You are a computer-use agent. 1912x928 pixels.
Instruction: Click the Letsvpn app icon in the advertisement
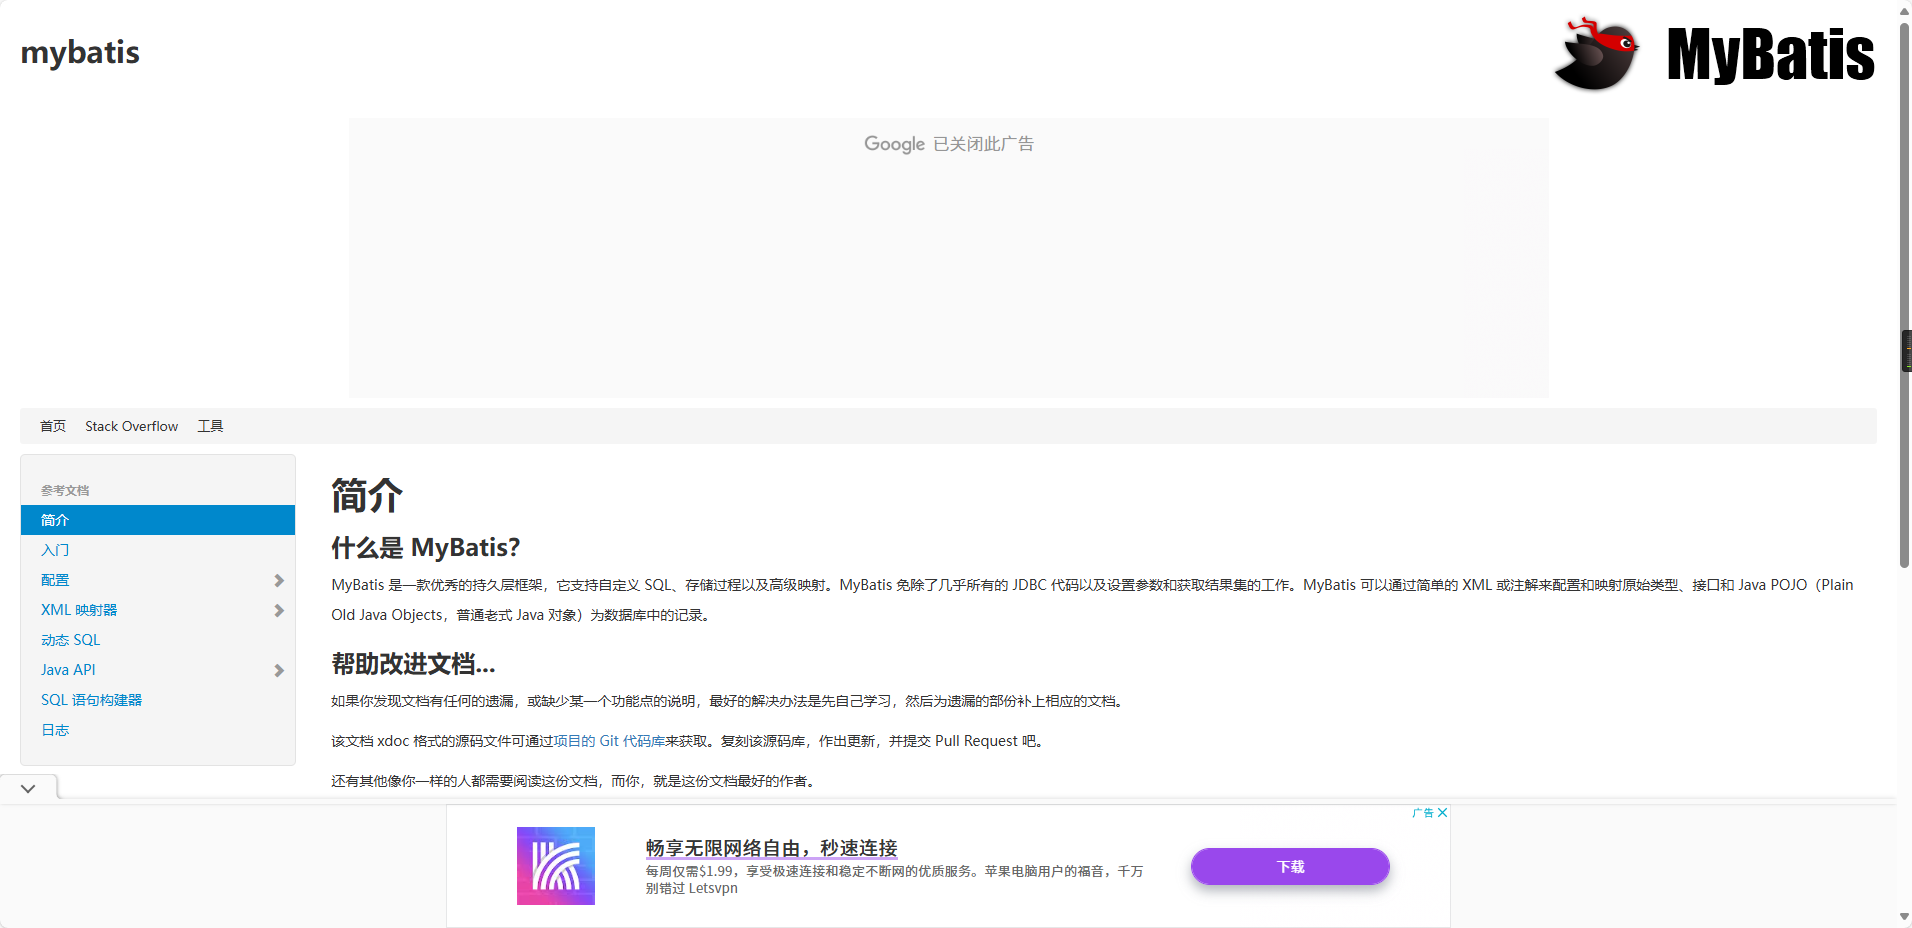tap(555, 866)
